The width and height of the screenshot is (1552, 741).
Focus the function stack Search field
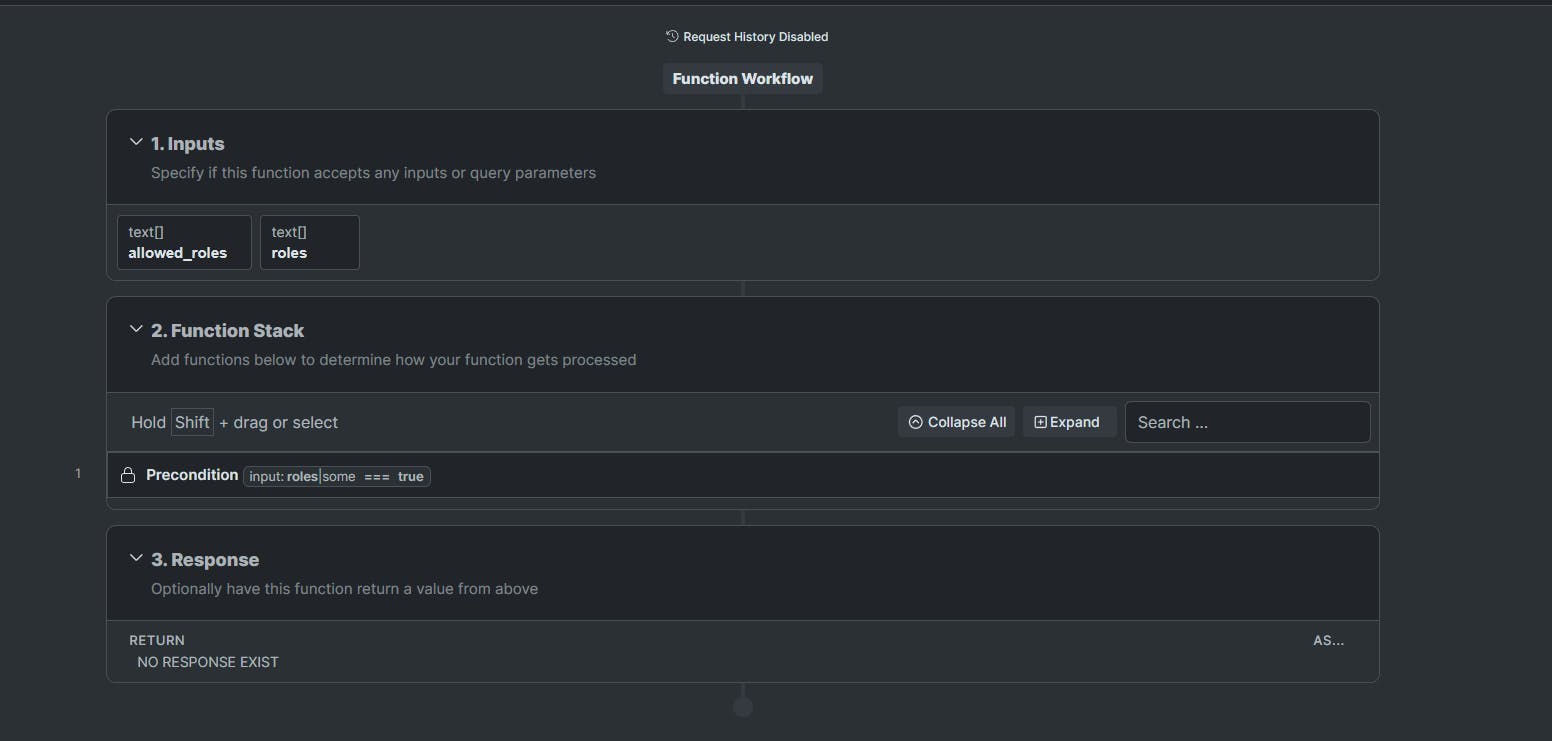[x=1247, y=422]
